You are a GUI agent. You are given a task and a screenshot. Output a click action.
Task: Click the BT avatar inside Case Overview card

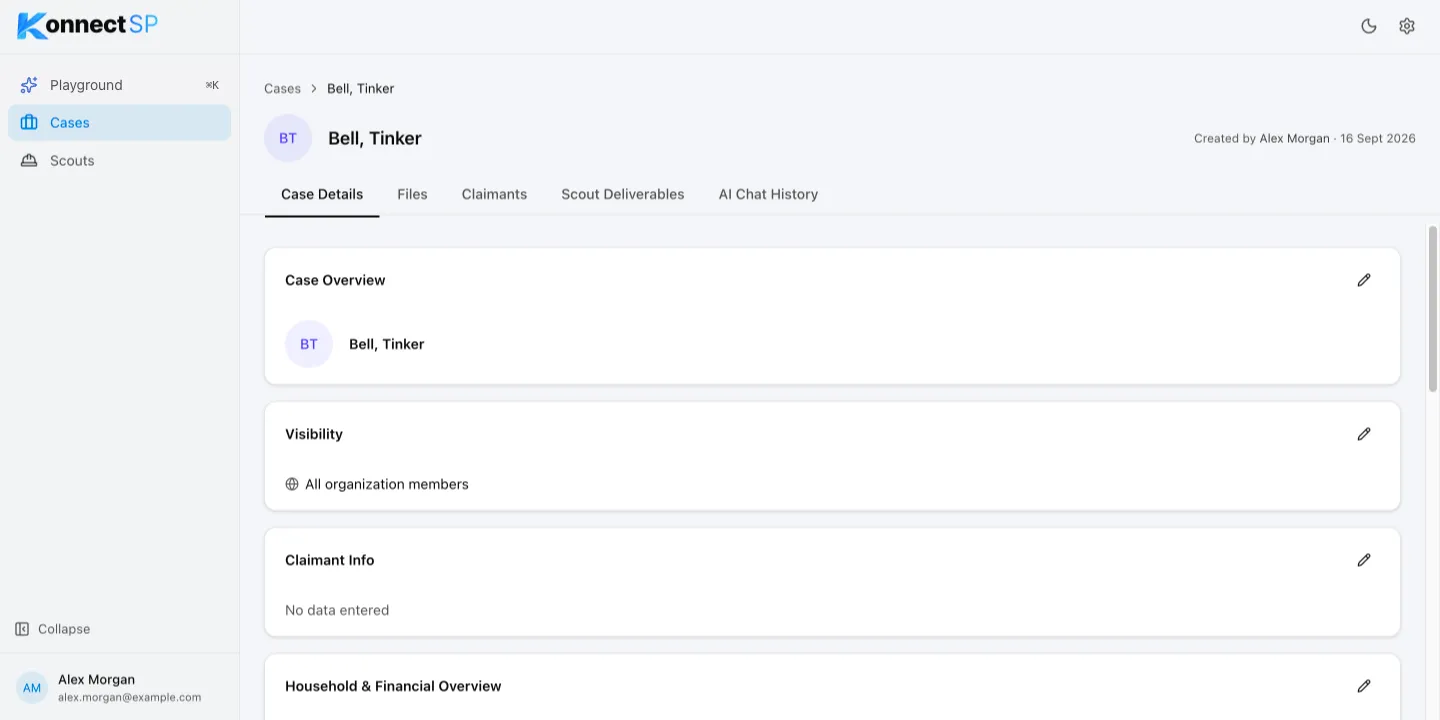click(309, 344)
